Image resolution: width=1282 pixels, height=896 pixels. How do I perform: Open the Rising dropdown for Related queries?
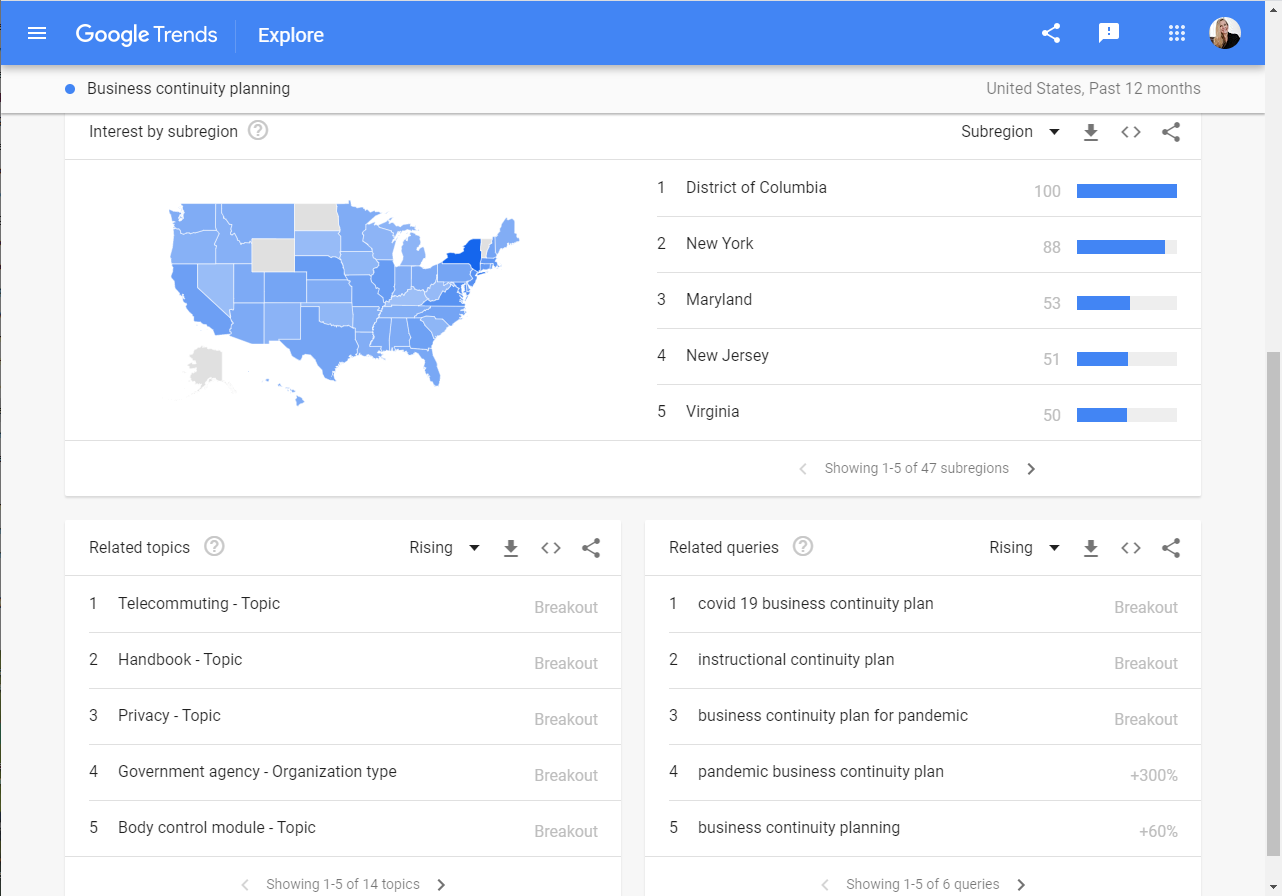click(1024, 548)
